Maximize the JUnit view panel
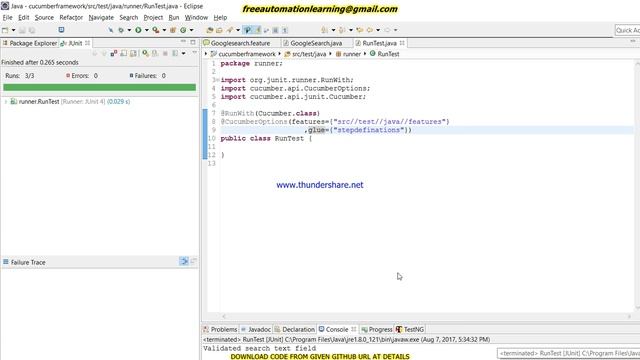 point(193,42)
